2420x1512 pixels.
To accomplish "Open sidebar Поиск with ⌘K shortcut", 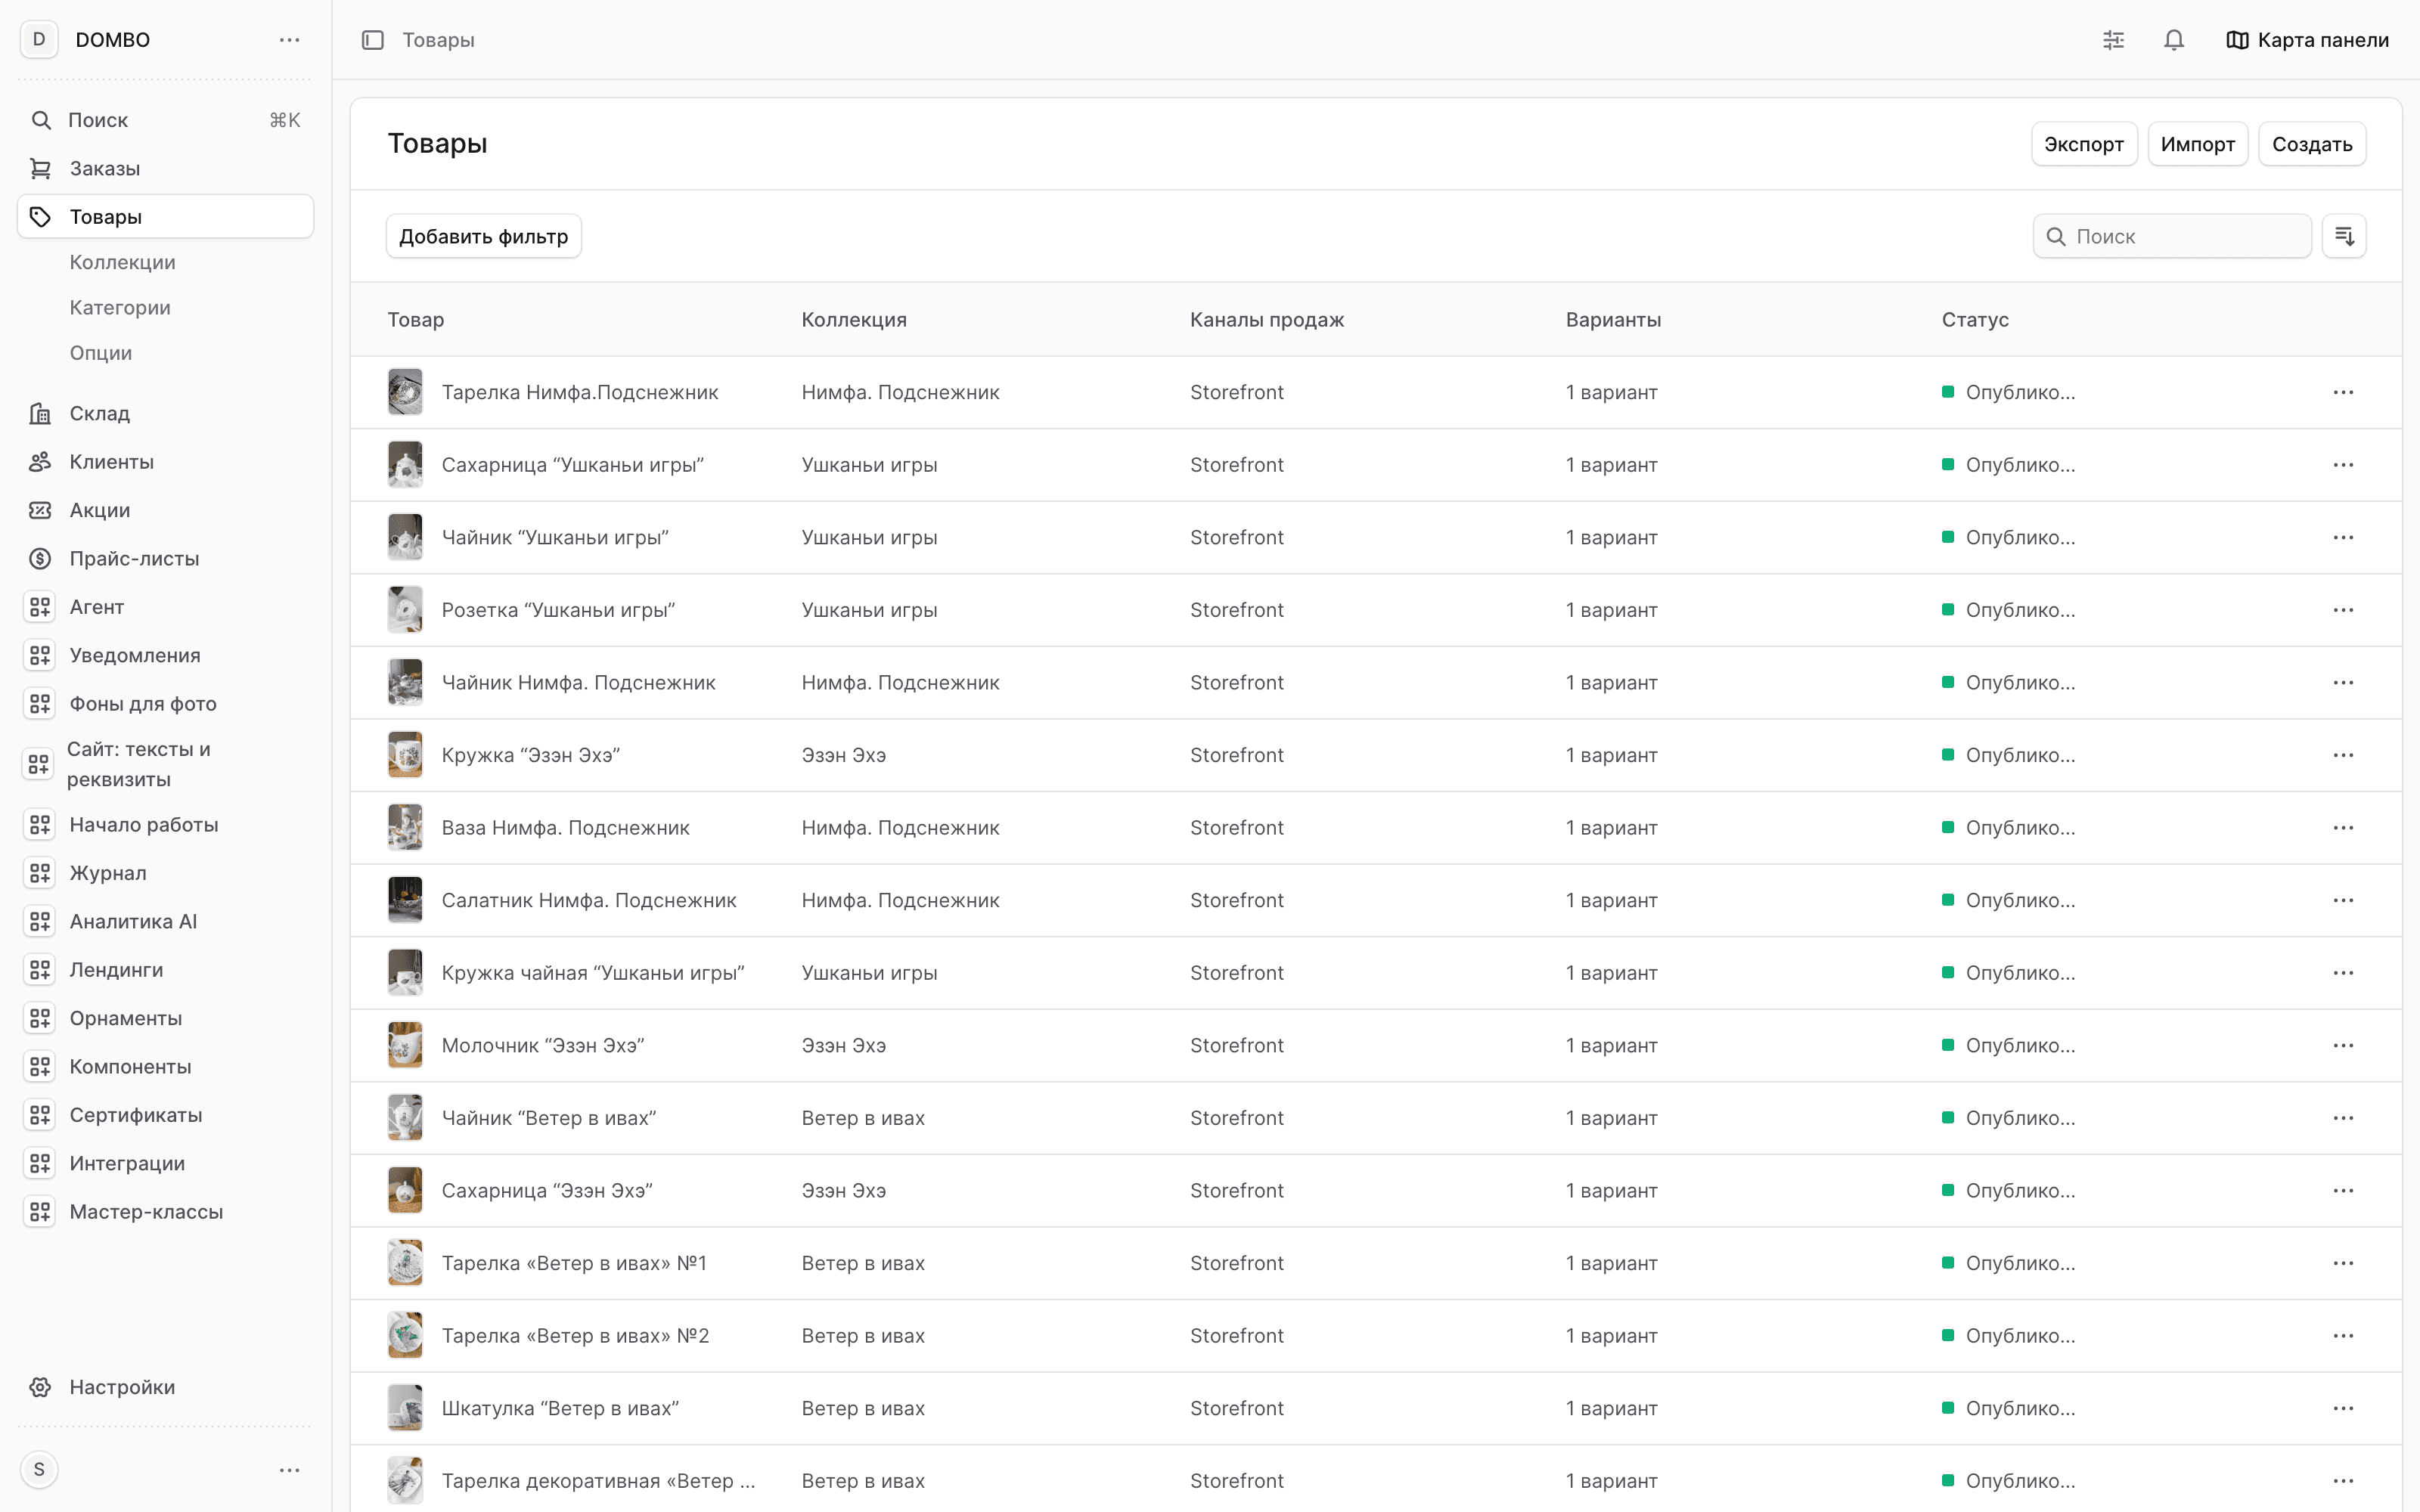I will 165,120.
